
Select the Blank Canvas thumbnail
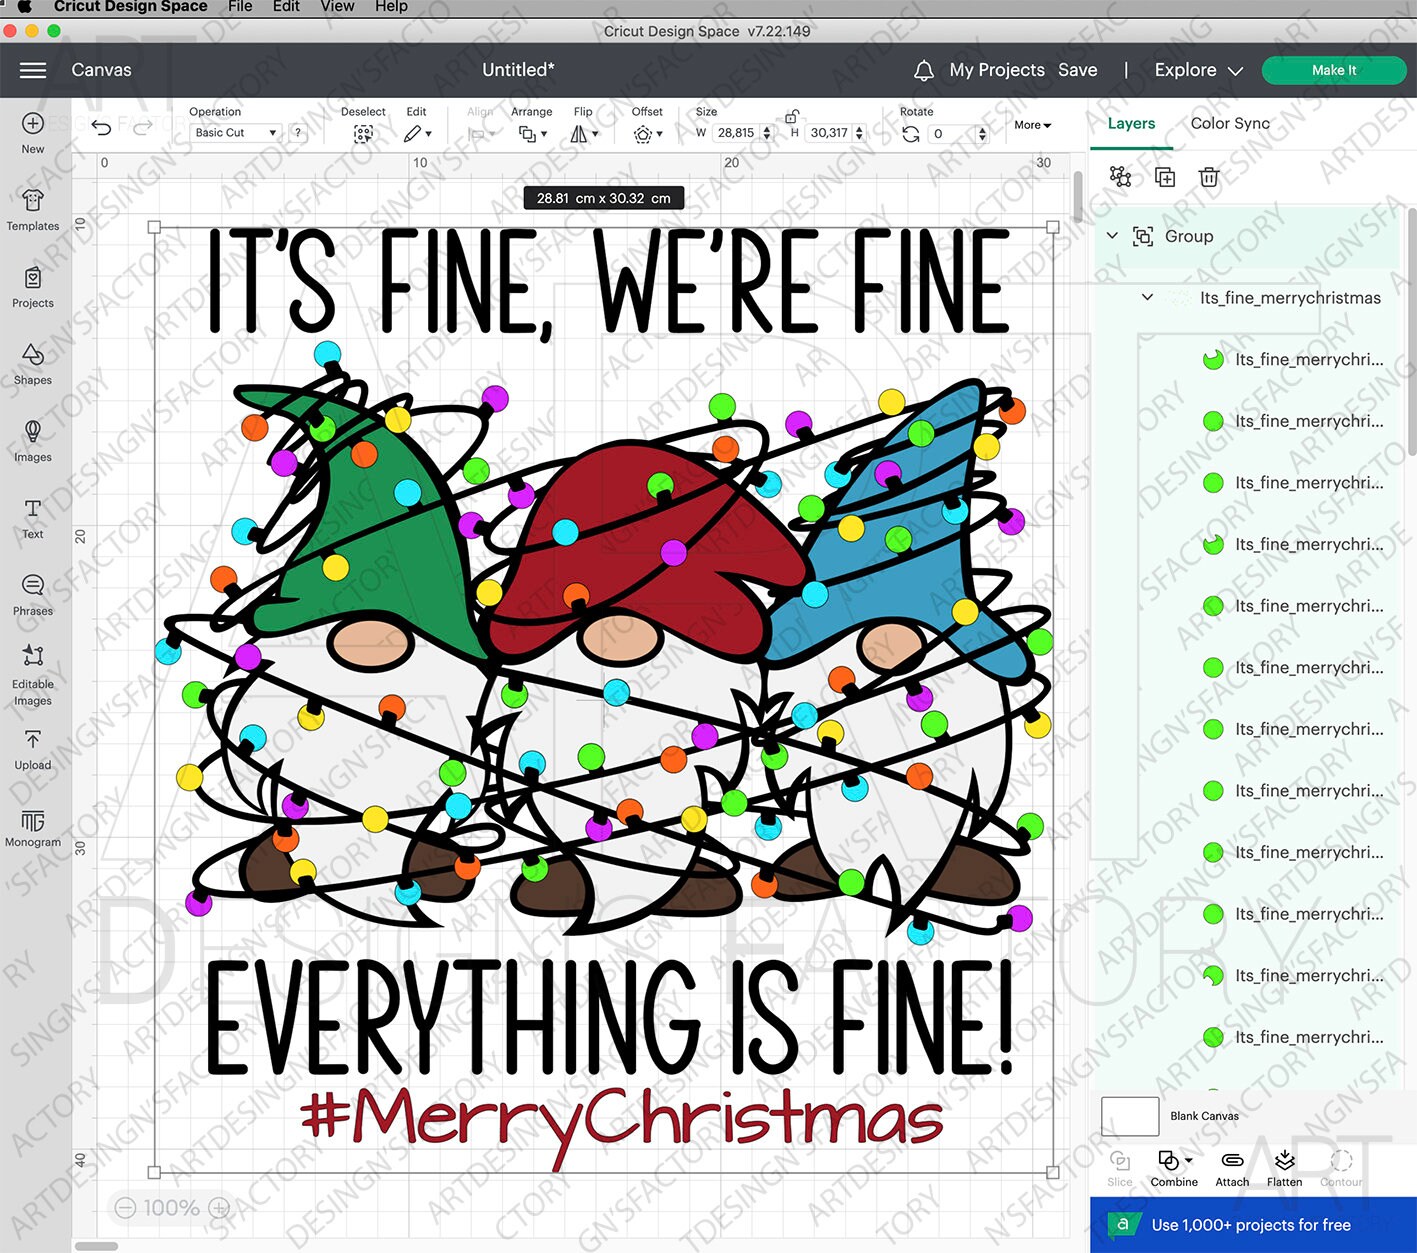click(1129, 1116)
